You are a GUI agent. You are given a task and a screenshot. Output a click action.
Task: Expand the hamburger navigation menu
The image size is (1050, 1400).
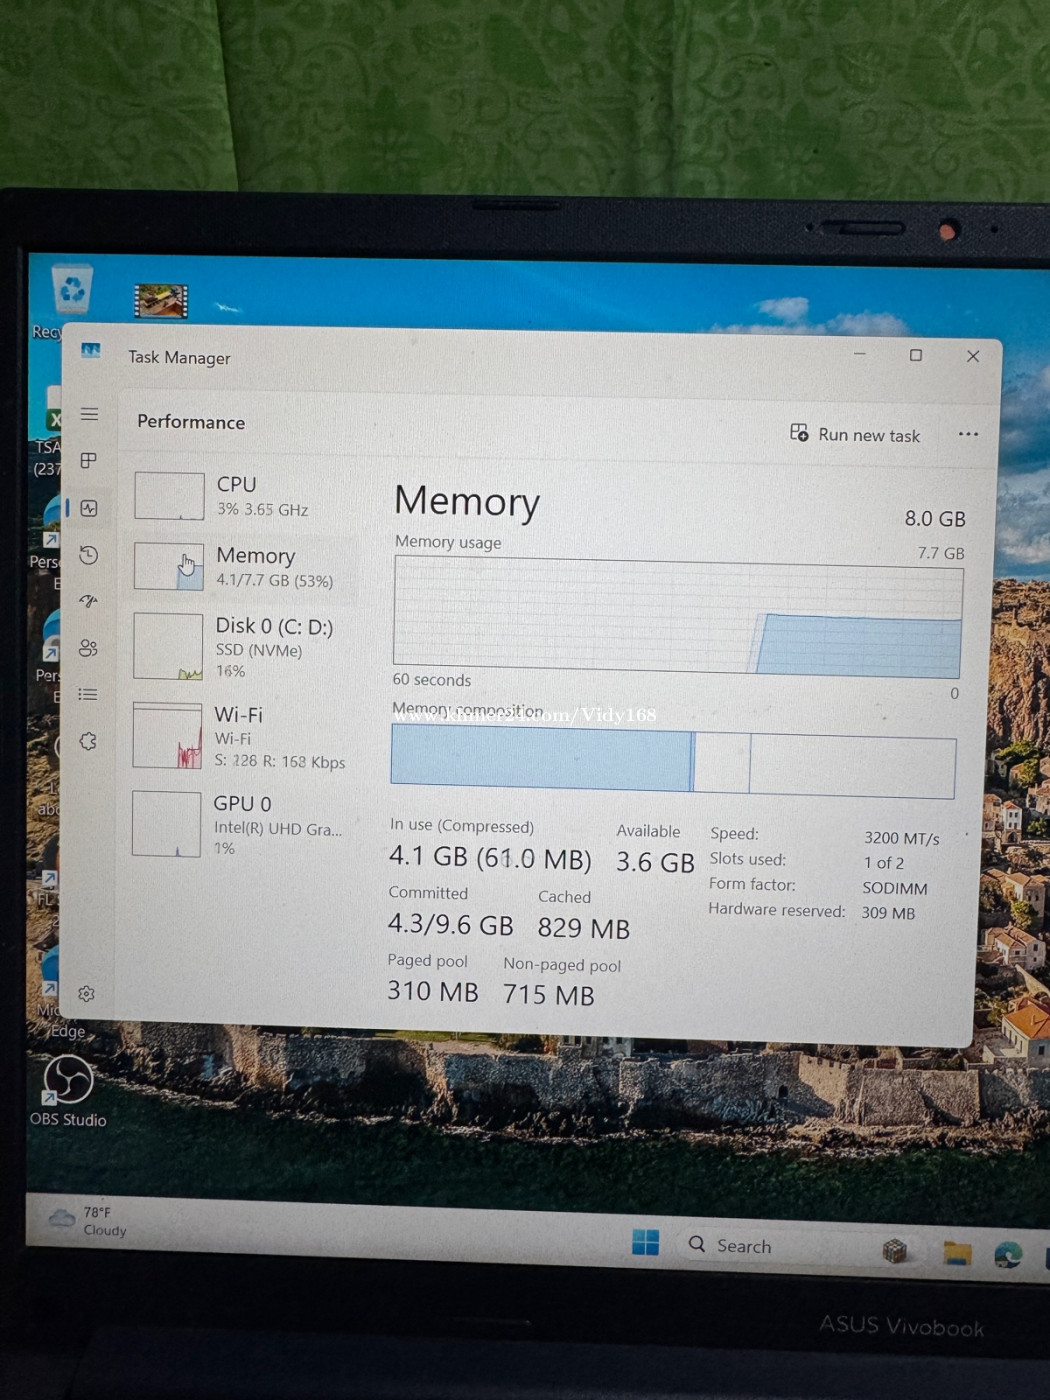(x=89, y=414)
